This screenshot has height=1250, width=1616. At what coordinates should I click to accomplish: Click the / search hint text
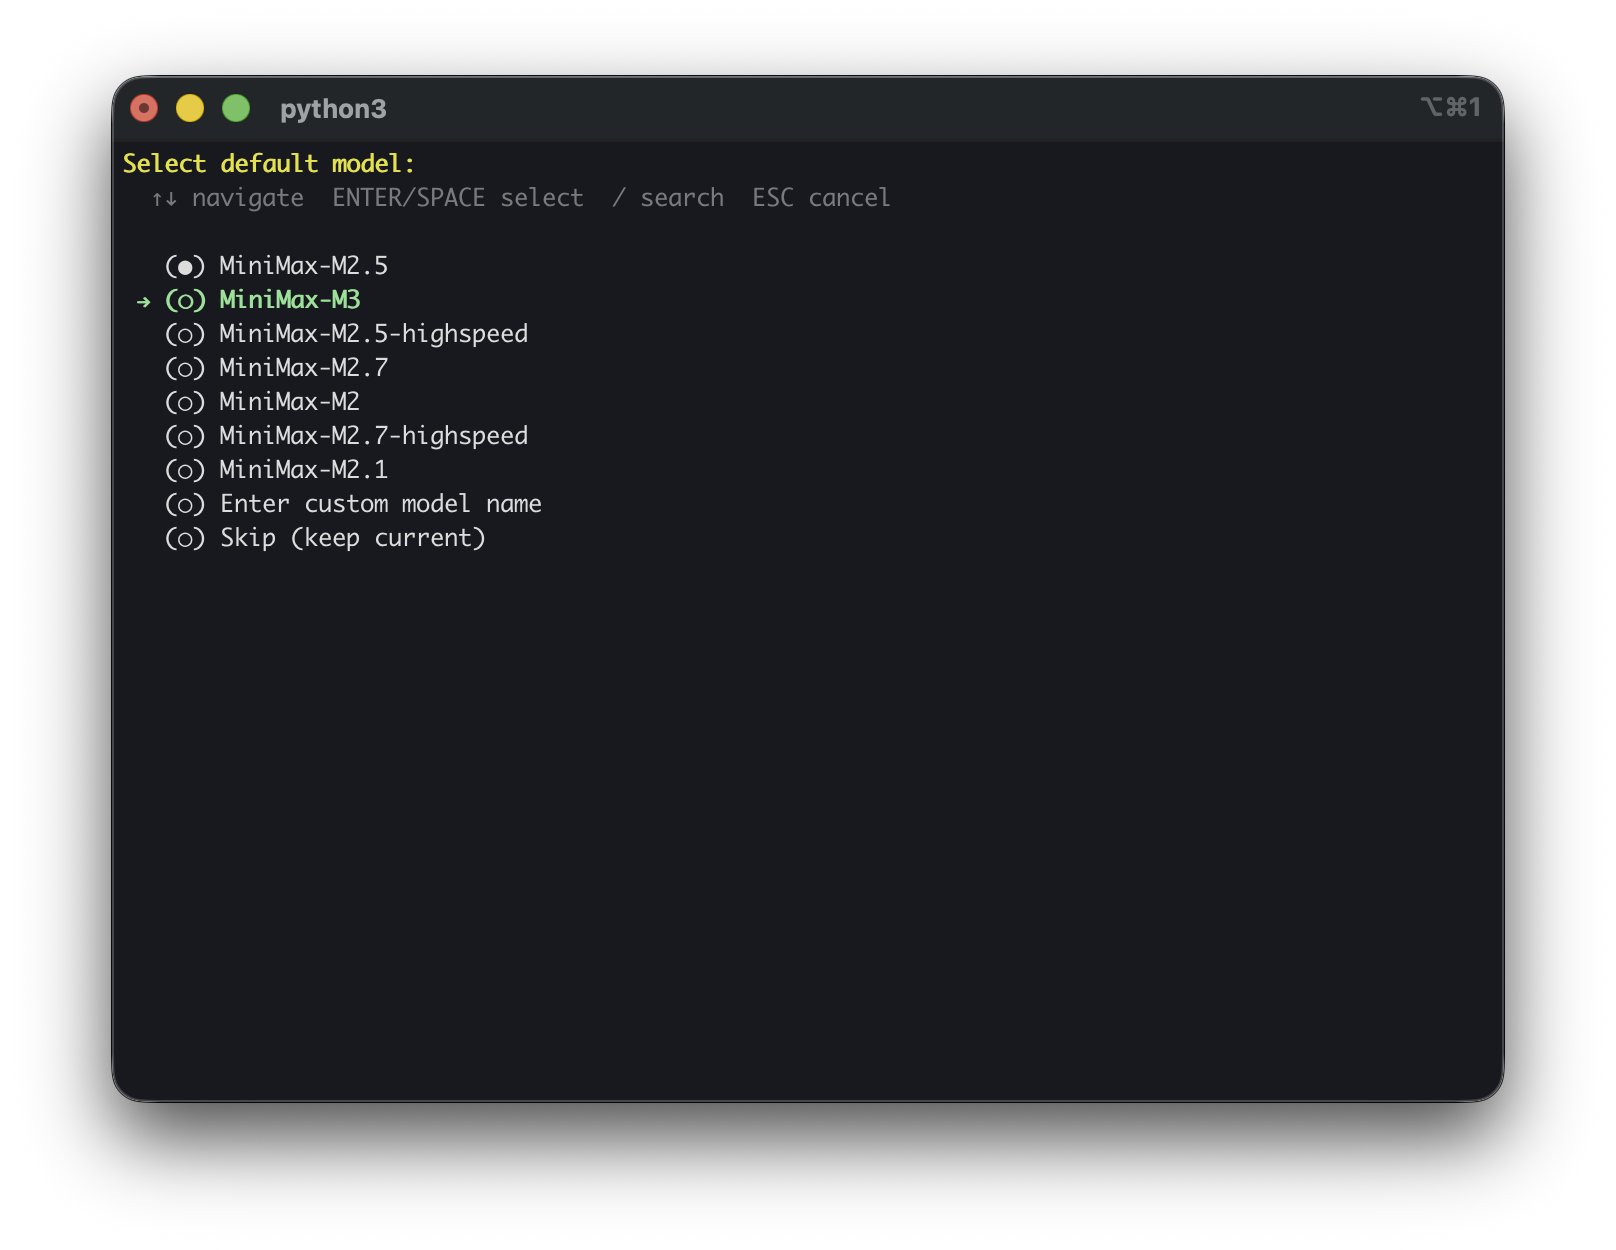point(668,198)
